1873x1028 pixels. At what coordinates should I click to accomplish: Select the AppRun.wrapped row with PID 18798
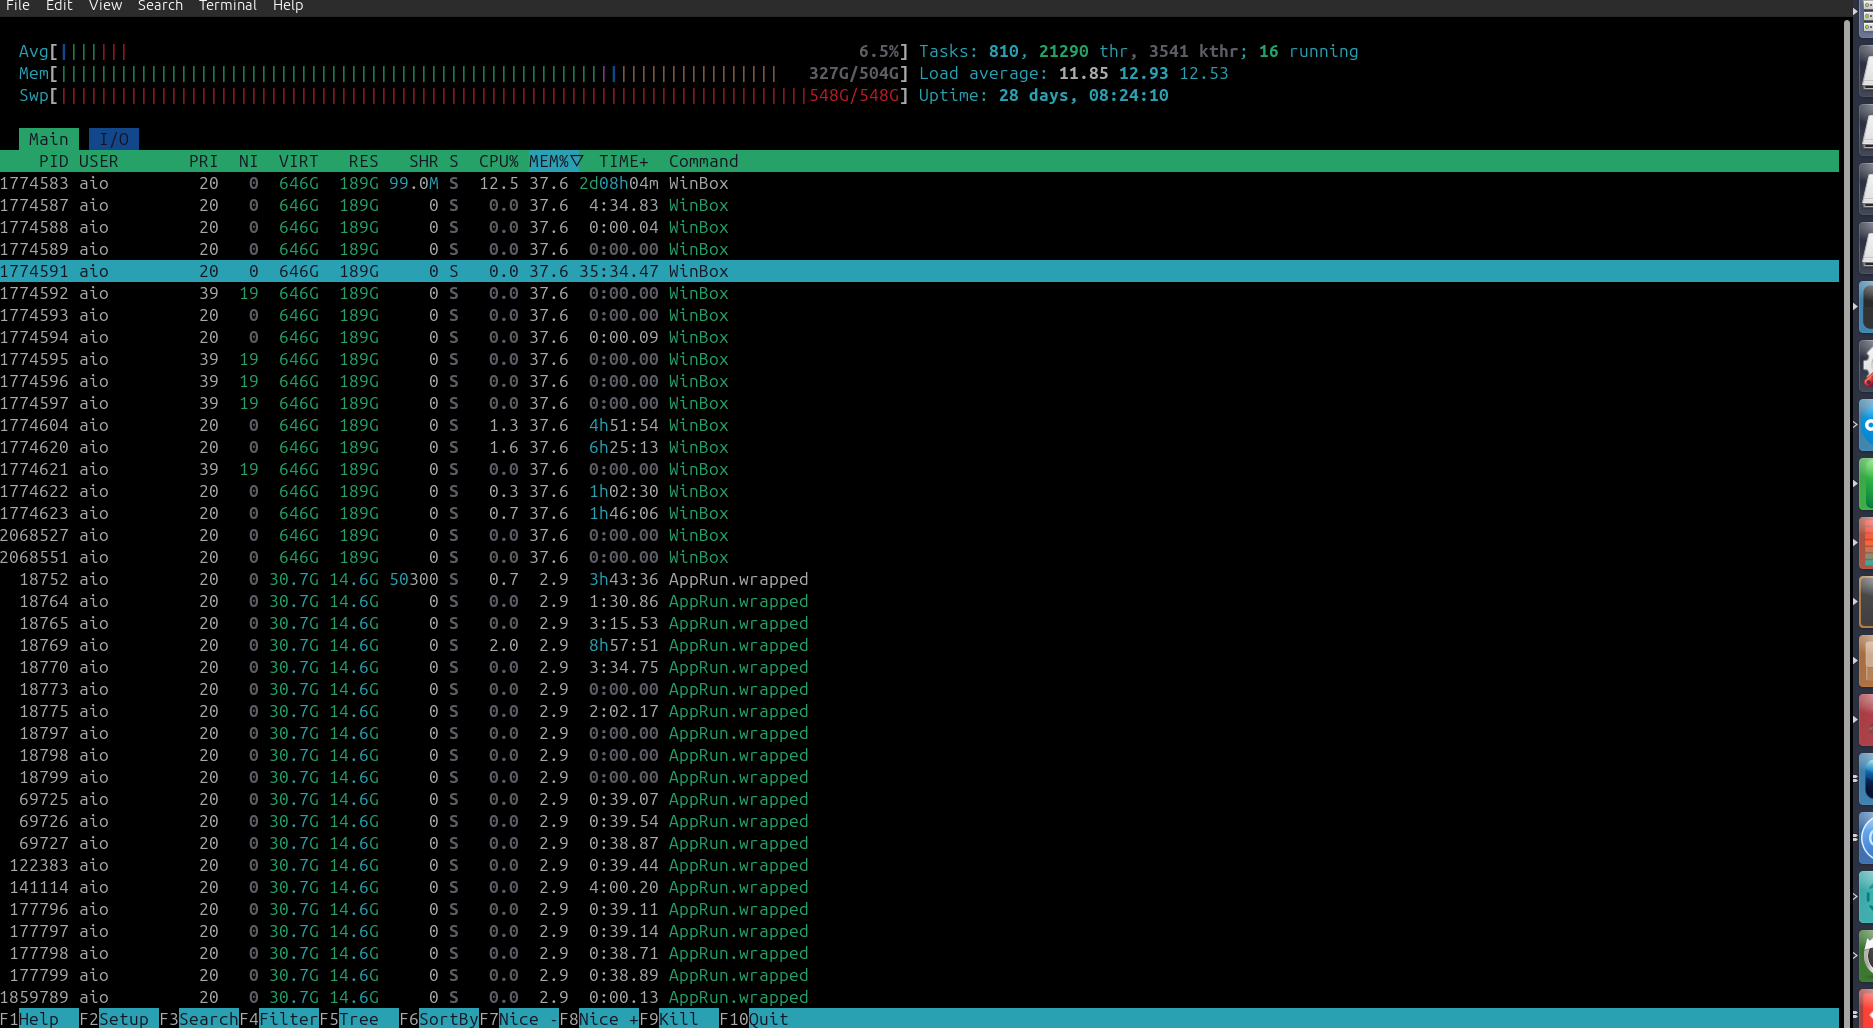919,755
